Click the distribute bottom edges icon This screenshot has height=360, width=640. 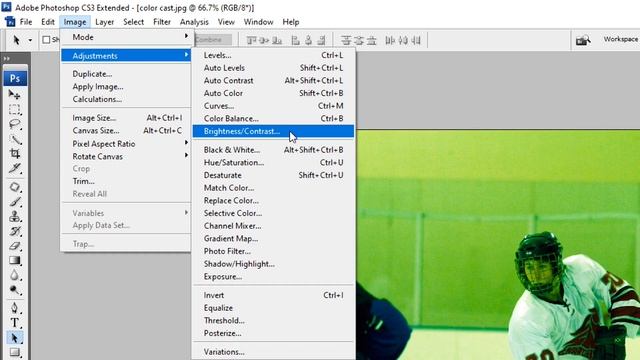point(371,40)
